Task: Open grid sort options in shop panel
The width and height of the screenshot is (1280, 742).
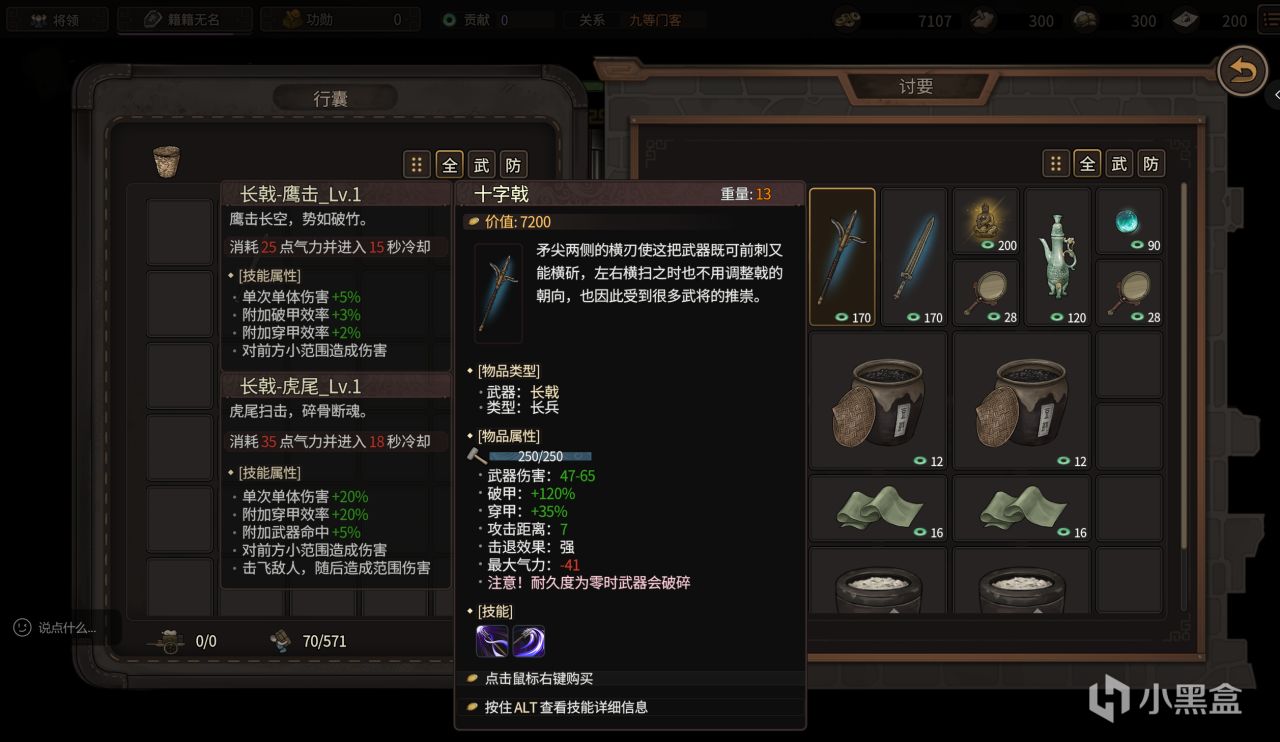Action: coord(1055,163)
